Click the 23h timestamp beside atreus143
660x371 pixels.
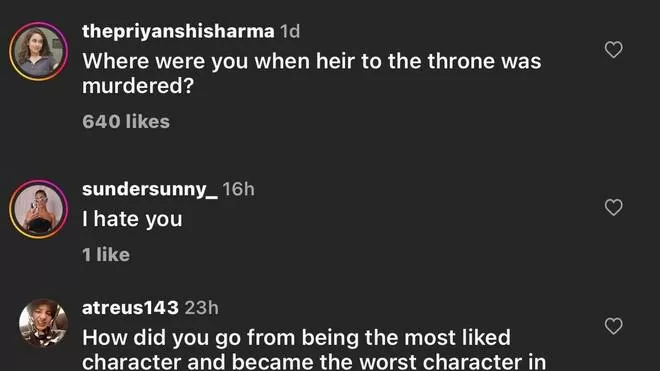pos(202,308)
